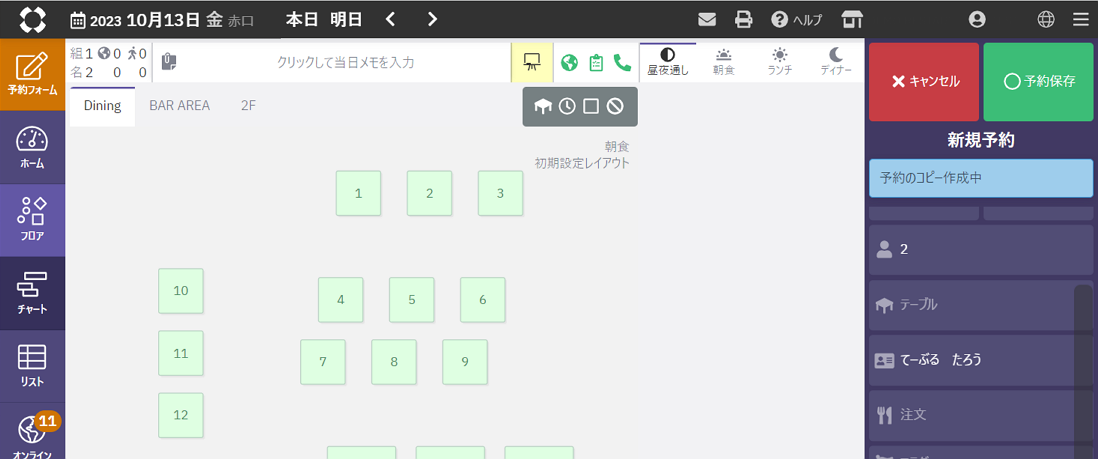The width and height of the screenshot is (1098, 459).
Task: Open the language globe menu in the top bar
Action: [x=1046, y=19]
